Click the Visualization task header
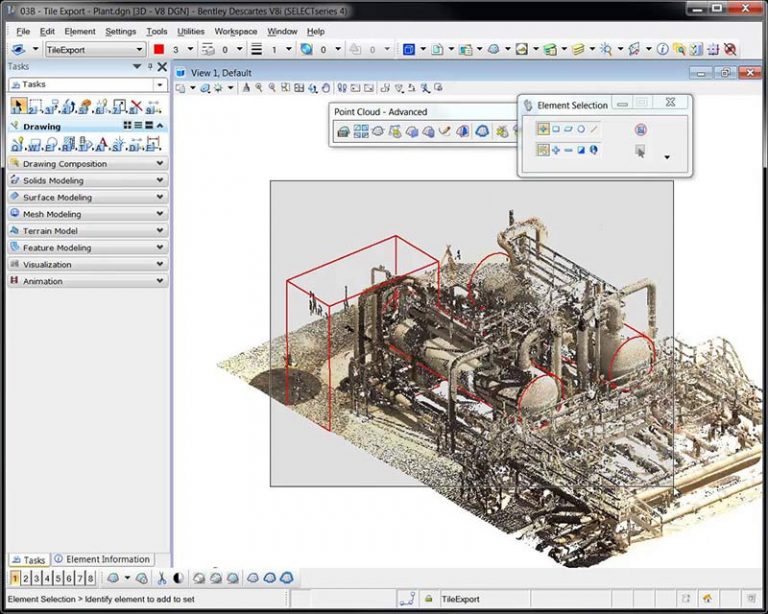Viewport: 768px width, 614px height. [x=88, y=264]
